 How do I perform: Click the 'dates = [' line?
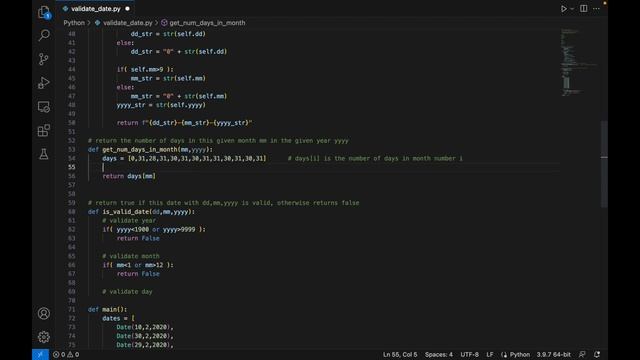click(118, 318)
